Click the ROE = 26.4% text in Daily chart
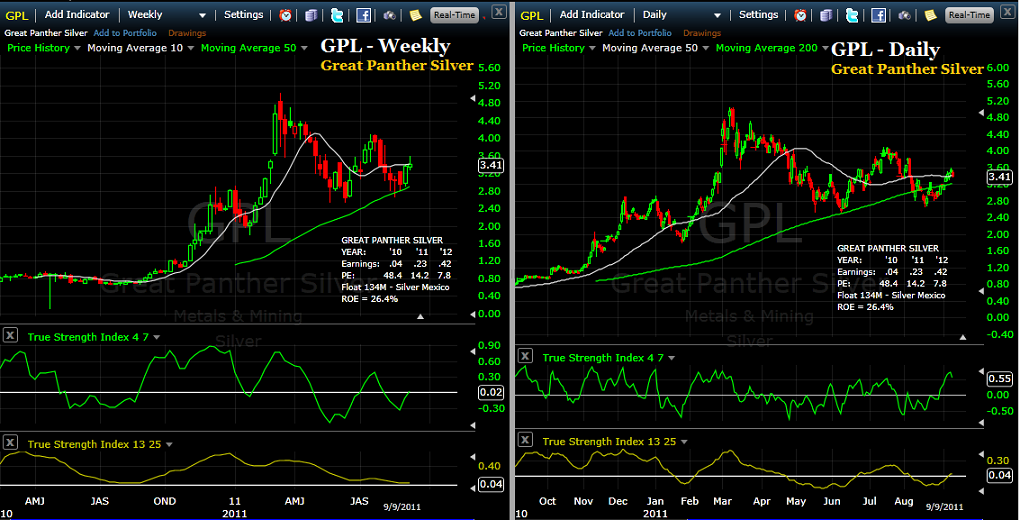This screenshot has height=520, width=1020. tap(865, 307)
